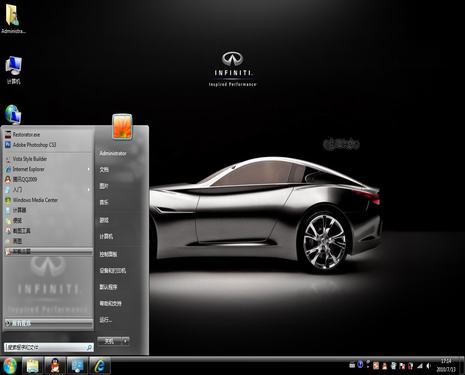Click the volume speaker tray icon
The image size is (465, 375).
click(428, 366)
